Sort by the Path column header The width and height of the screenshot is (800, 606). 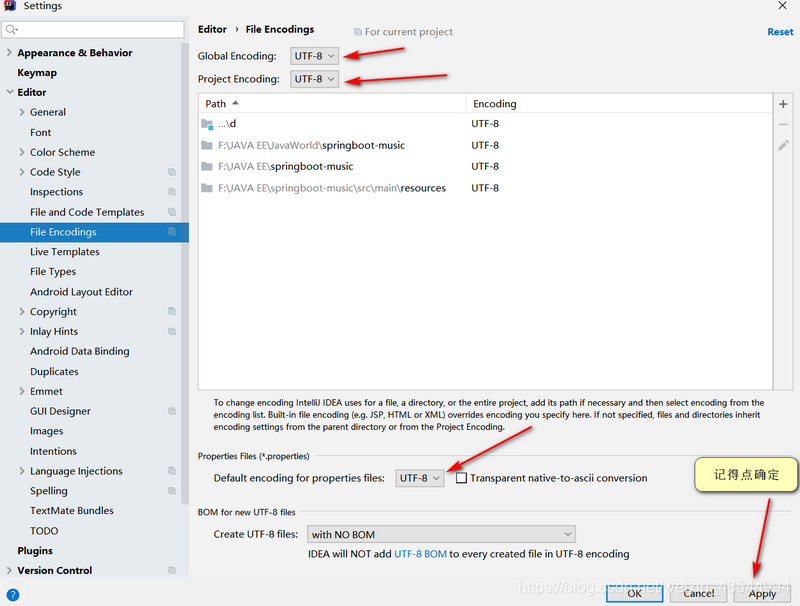point(332,104)
